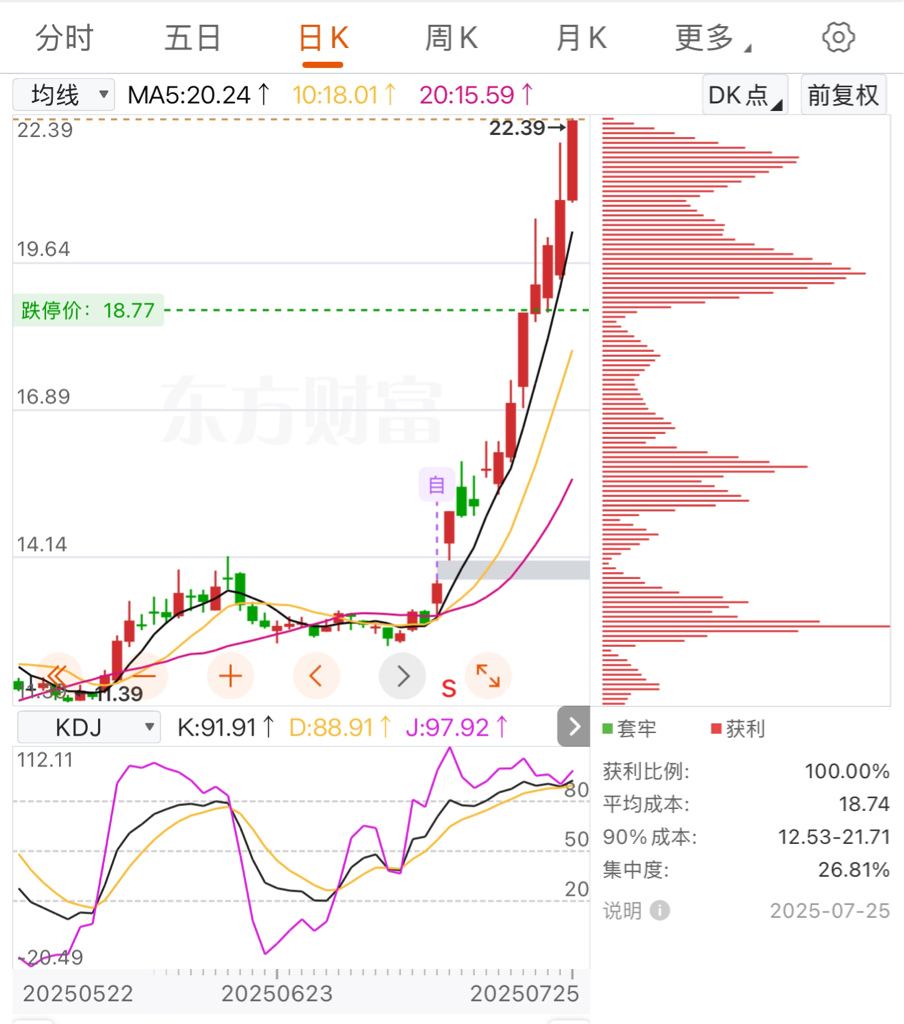Switch to the 周K tab

click(x=451, y=38)
